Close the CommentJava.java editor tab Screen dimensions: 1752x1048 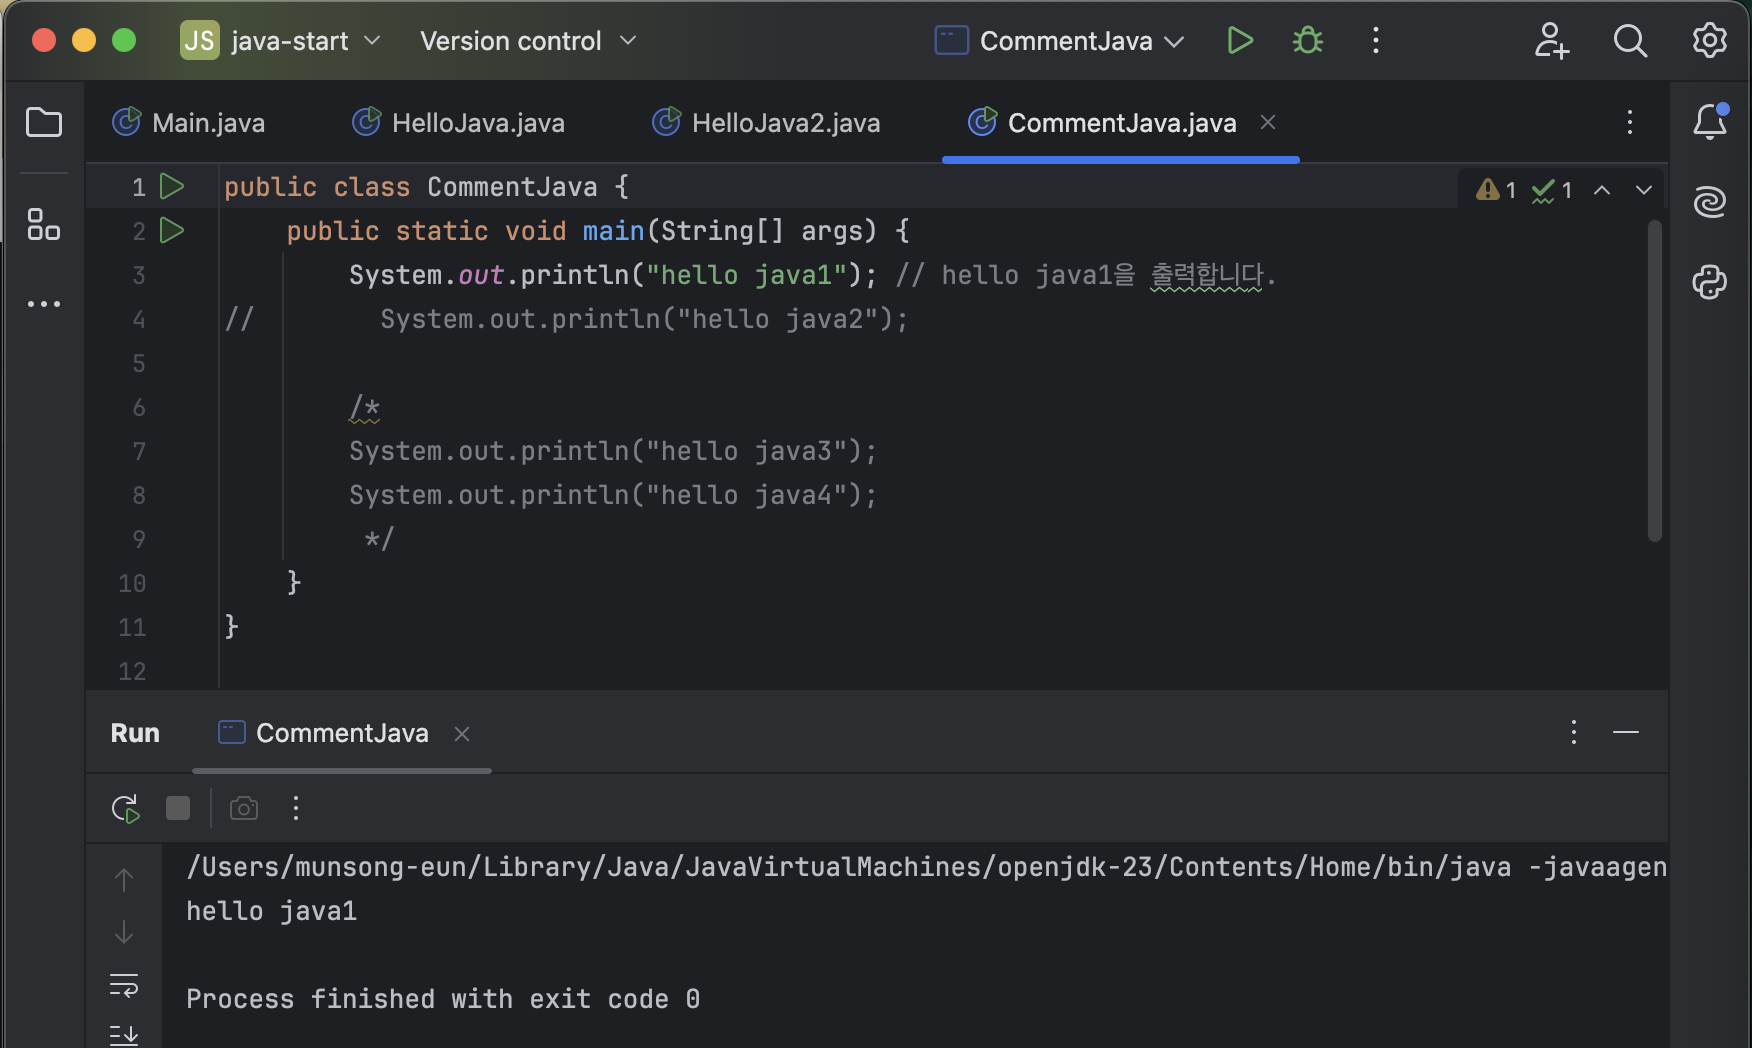coord(1268,122)
